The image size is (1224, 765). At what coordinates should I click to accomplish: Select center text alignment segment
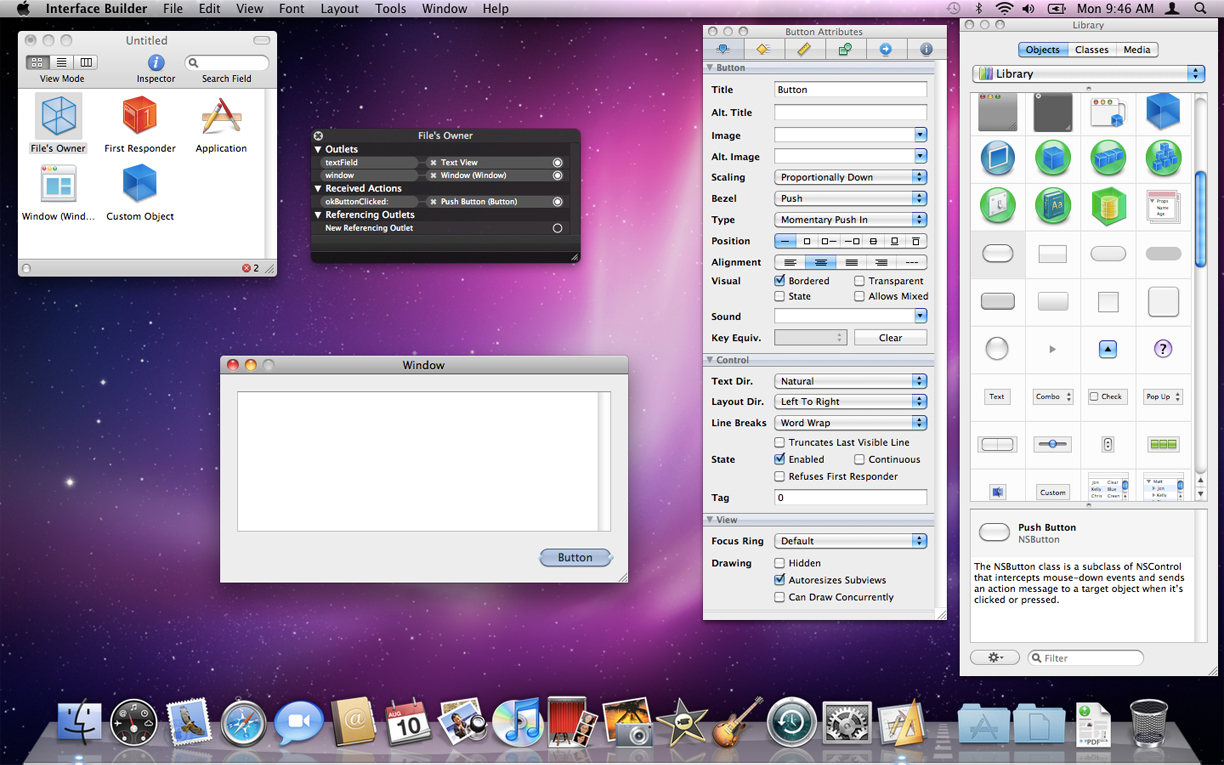(821, 262)
